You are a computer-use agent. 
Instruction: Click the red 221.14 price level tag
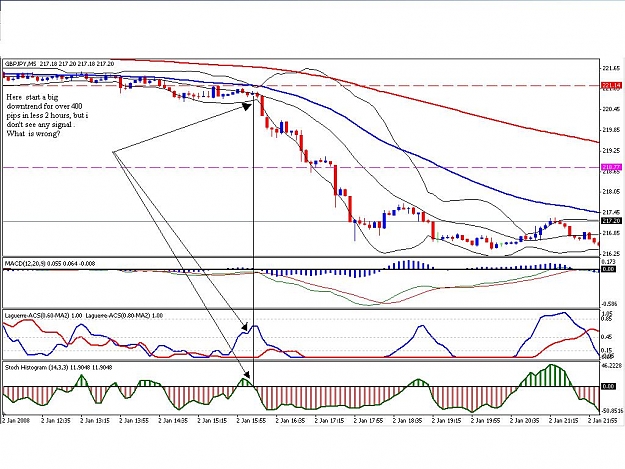611,85
